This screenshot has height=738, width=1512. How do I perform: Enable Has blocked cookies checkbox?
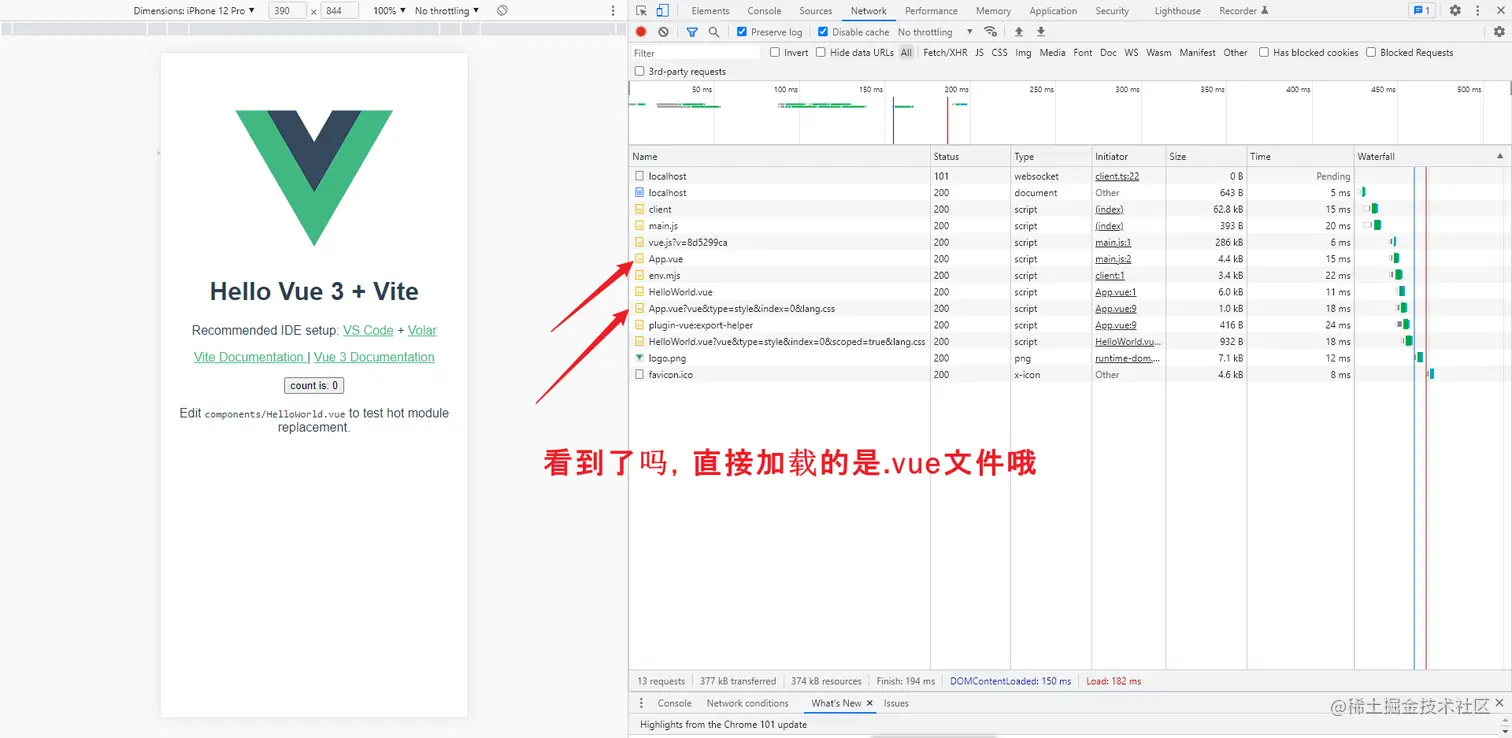coord(1264,52)
